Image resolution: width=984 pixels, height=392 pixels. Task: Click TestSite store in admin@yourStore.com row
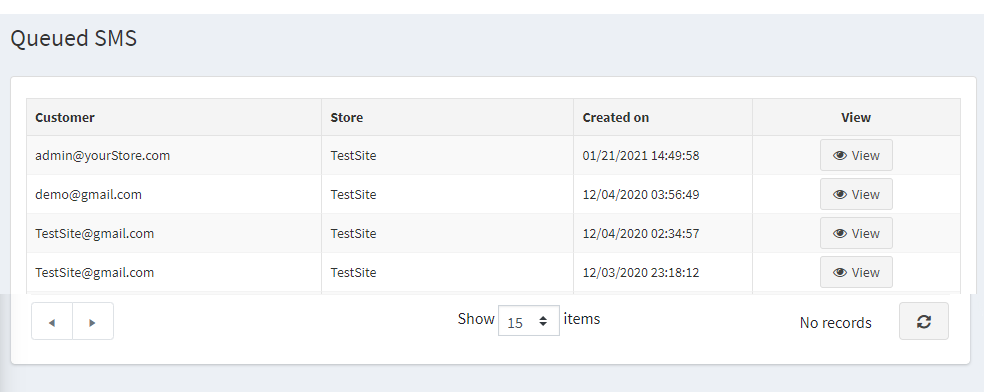tap(353, 156)
